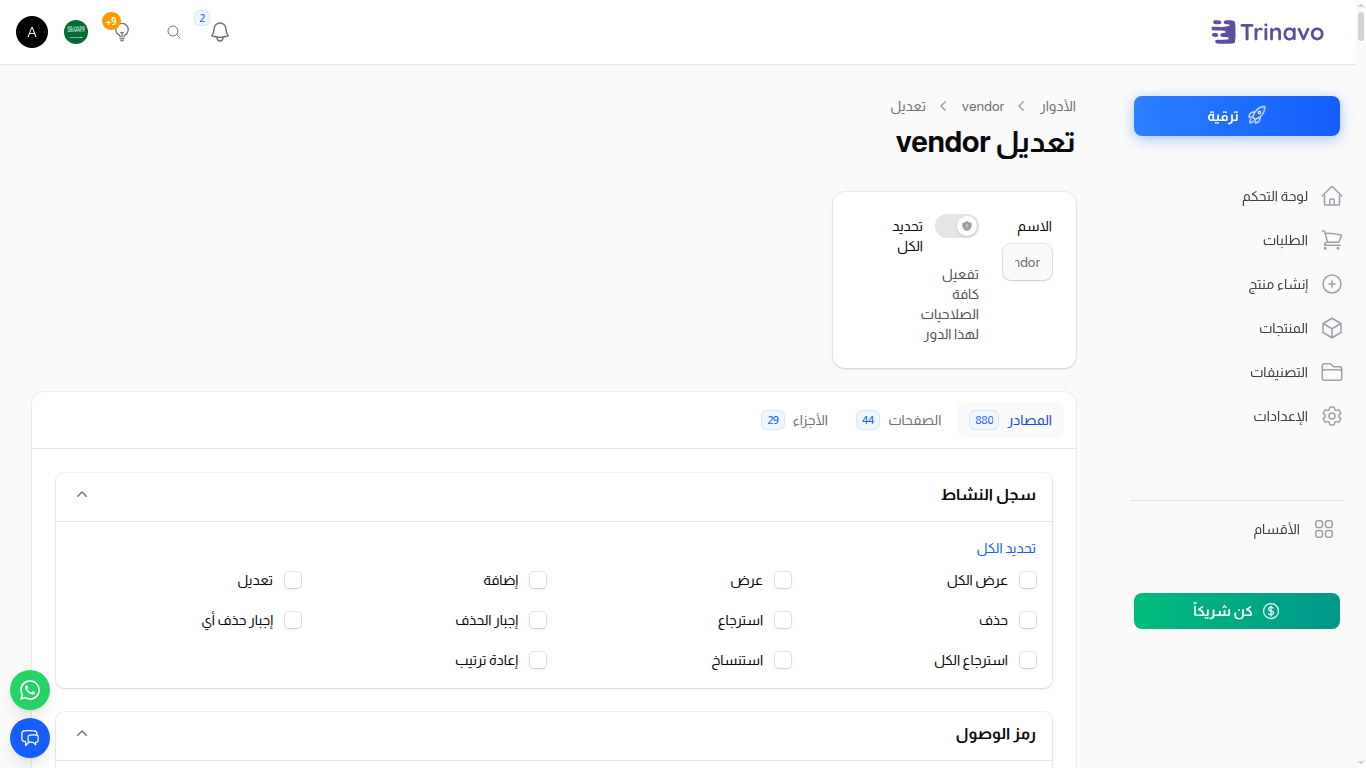Click the search magnifier icon

click(x=174, y=32)
